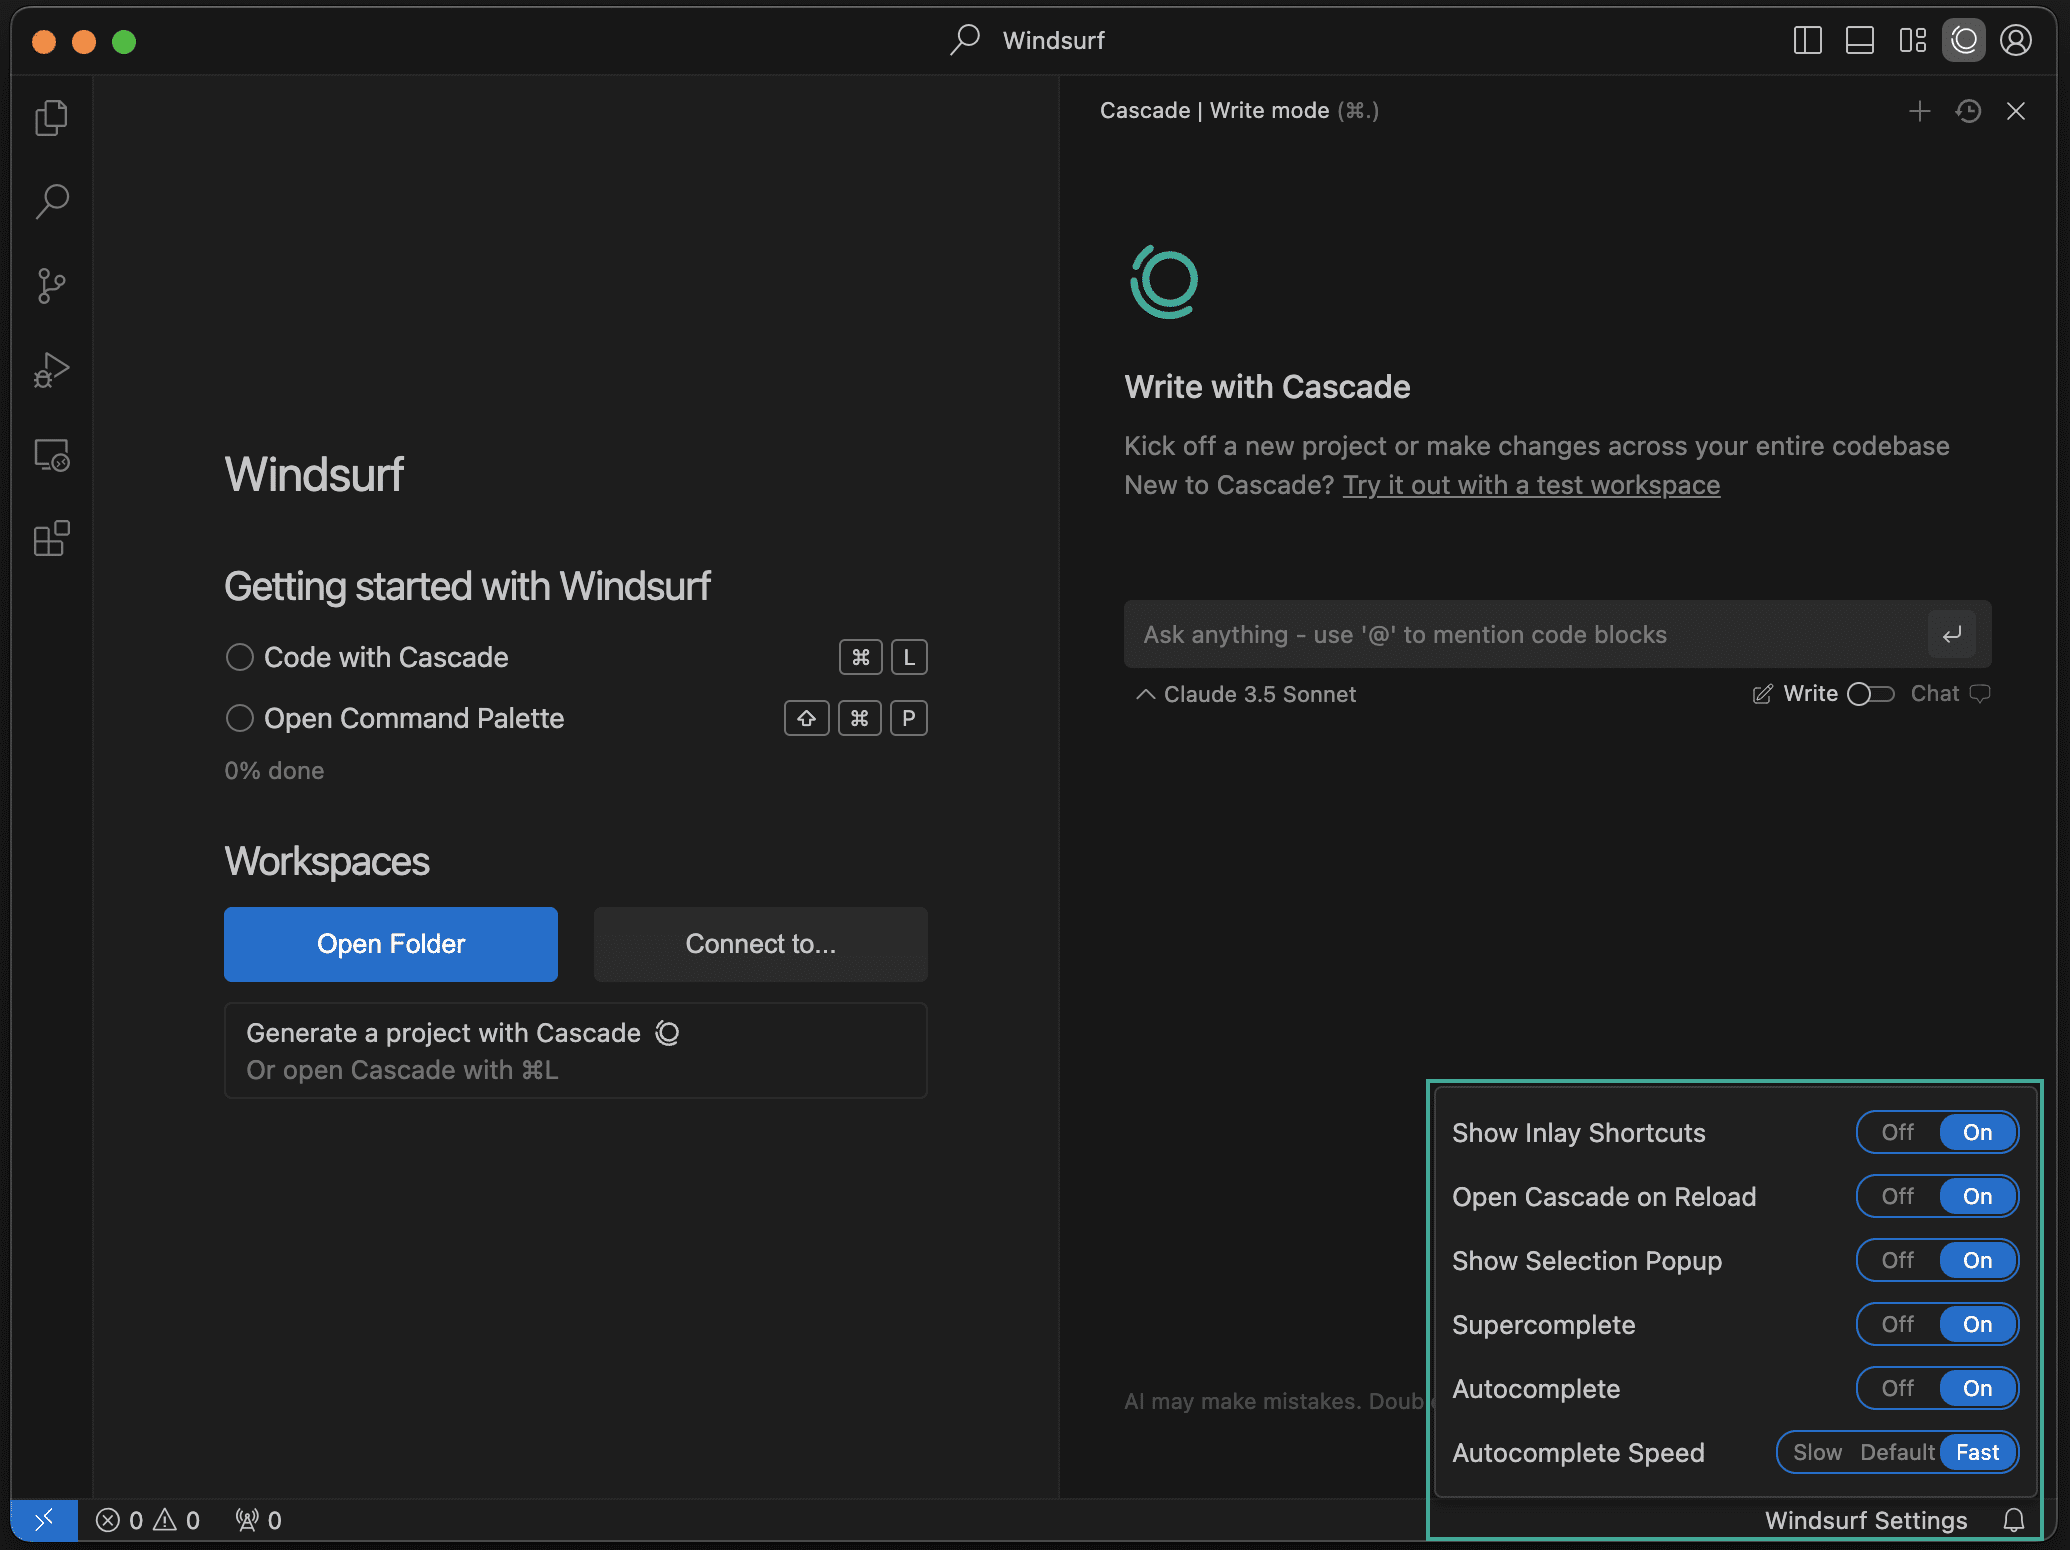The image size is (2070, 1550).
Task: Click Generate a project with Cascade
Action: 576,1051
